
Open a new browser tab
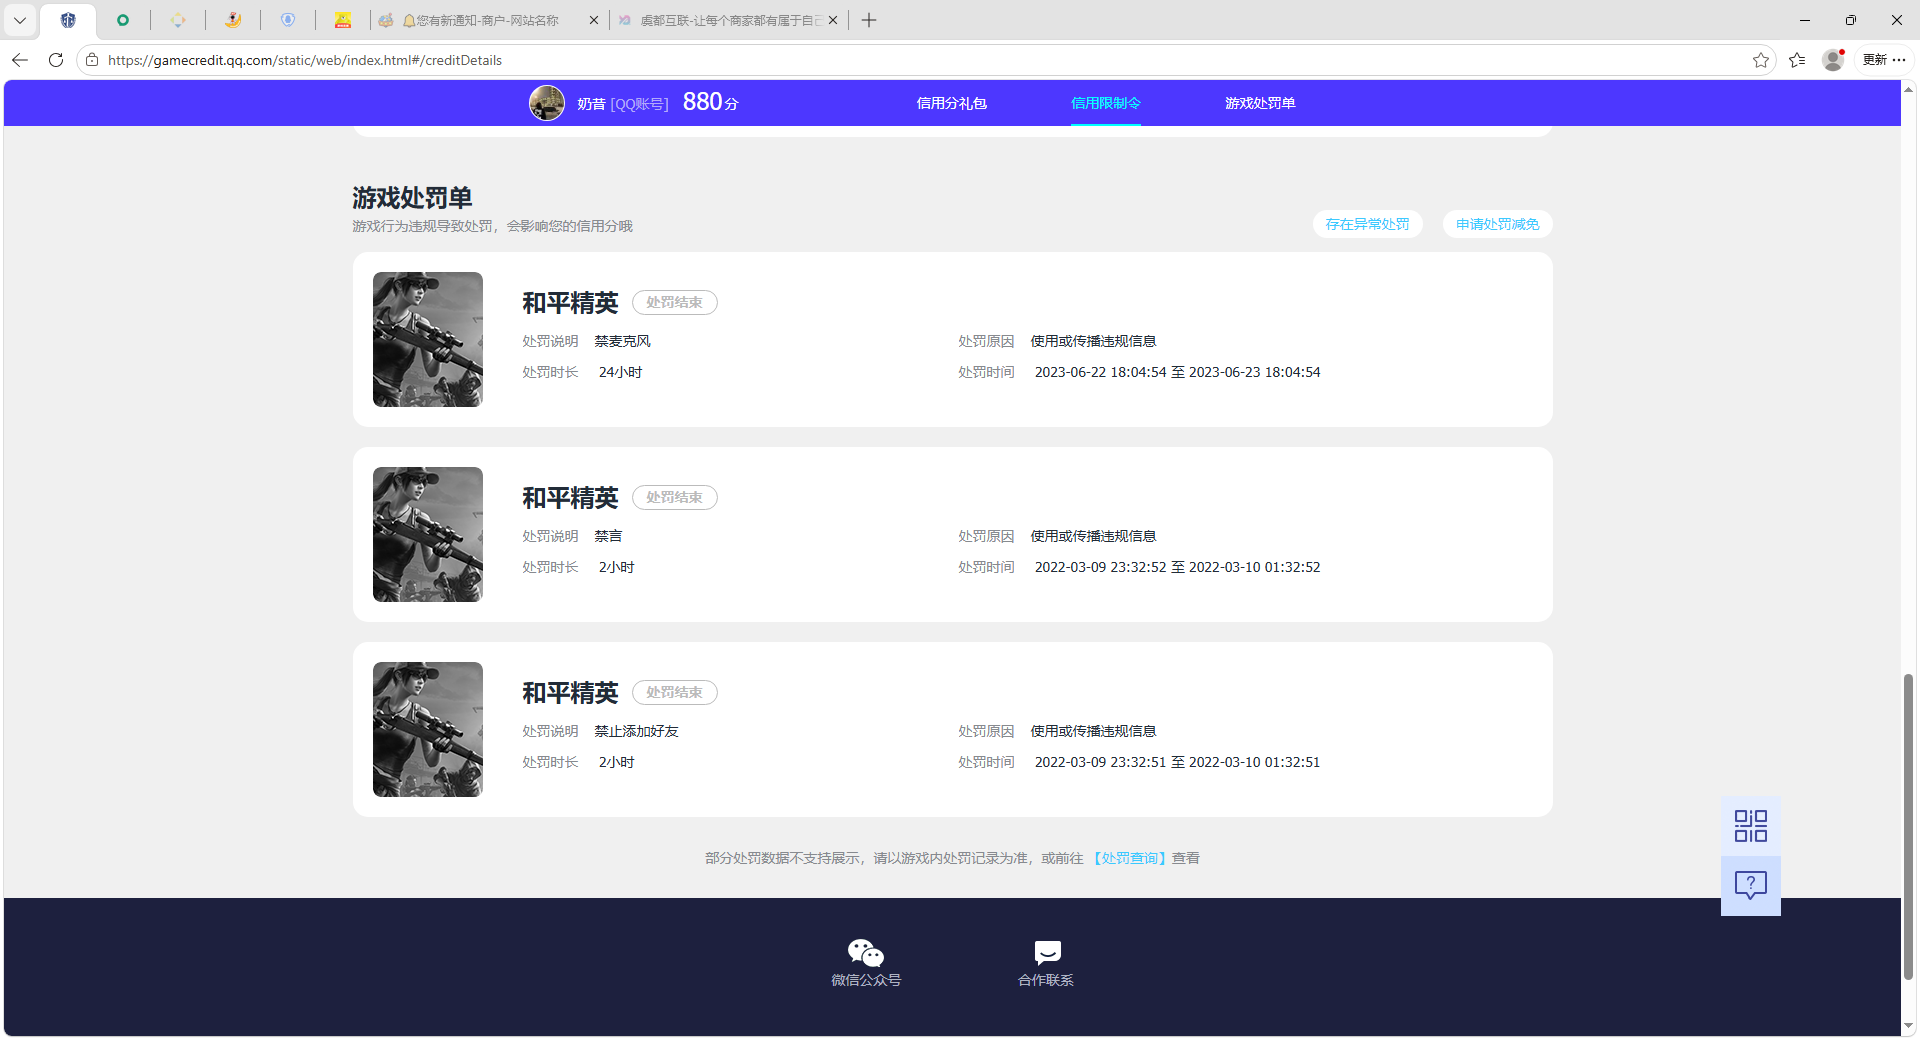(869, 20)
